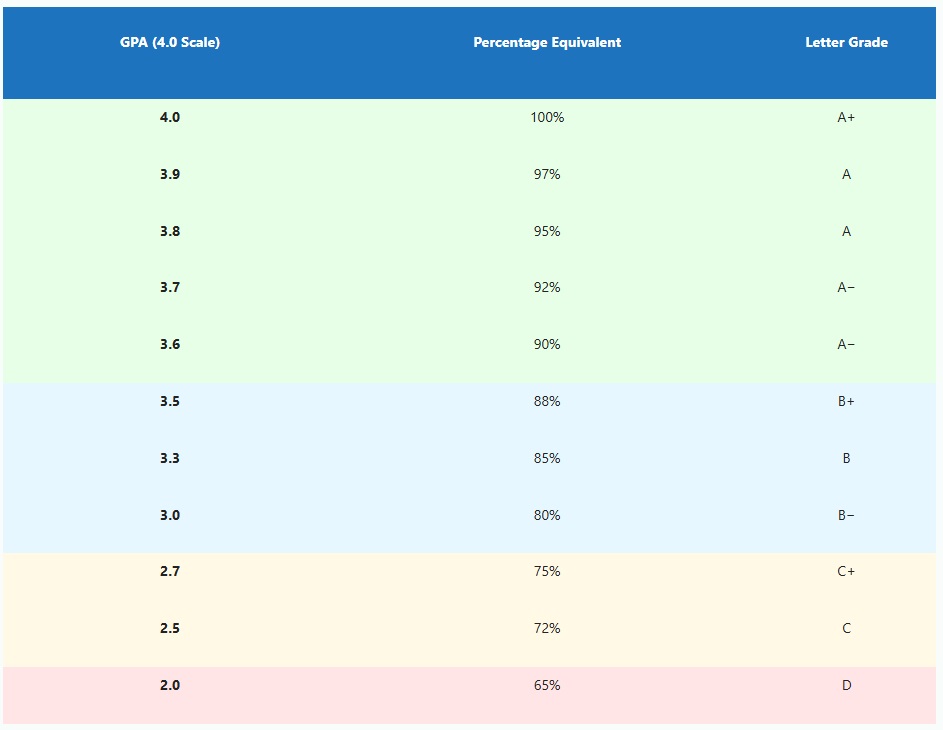Click the Letter Grade column header
Viewport: 943px width, 730px height.
point(846,42)
